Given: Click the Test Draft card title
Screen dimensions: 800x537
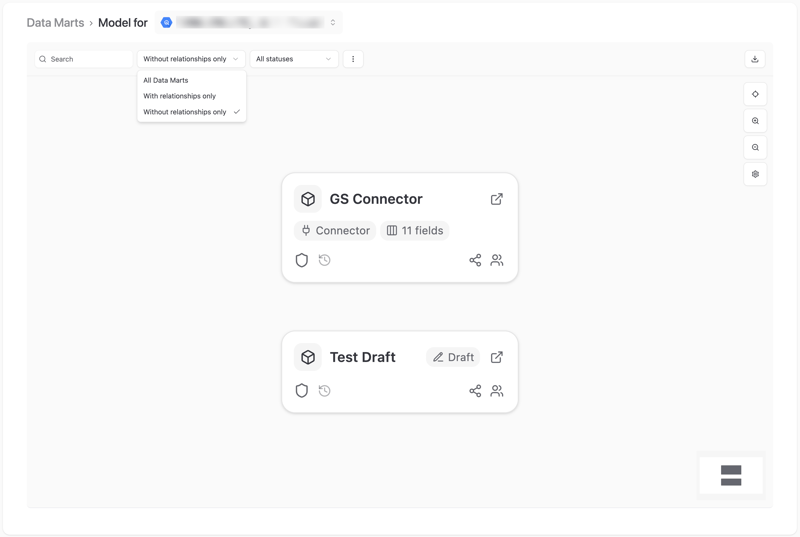Looking at the screenshot, I should pyautogui.click(x=363, y=357).
